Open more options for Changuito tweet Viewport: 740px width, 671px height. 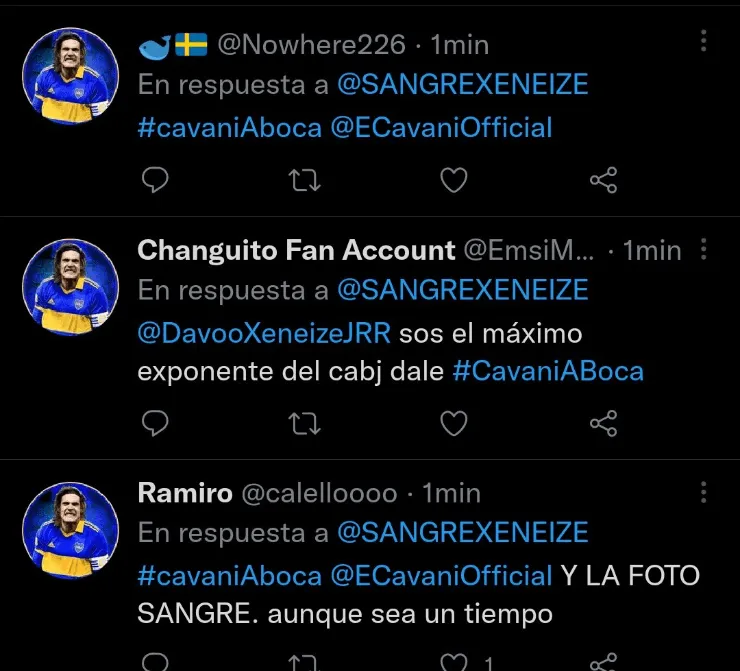(704, 248)
